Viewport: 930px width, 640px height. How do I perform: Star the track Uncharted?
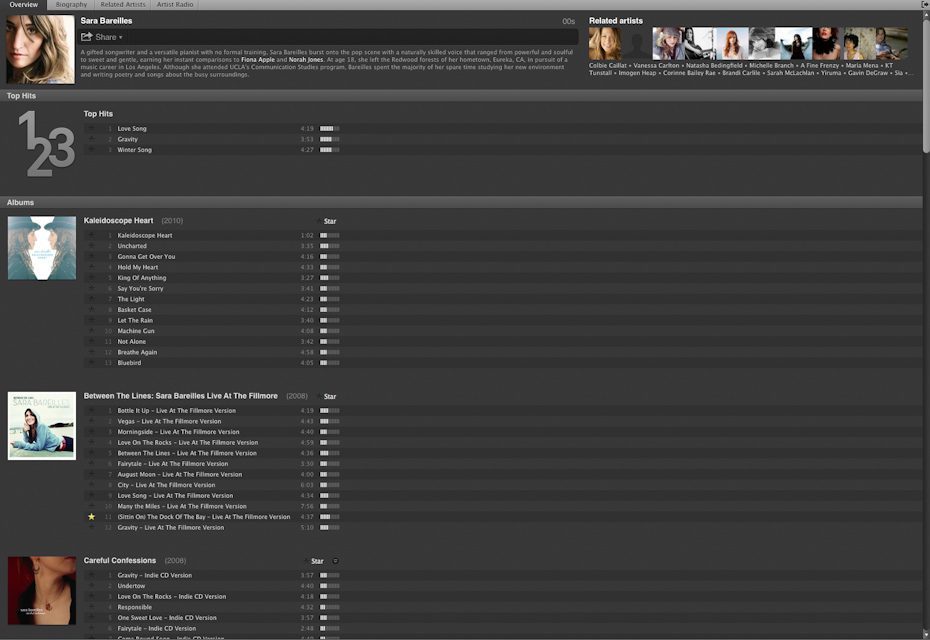(91, 246)
